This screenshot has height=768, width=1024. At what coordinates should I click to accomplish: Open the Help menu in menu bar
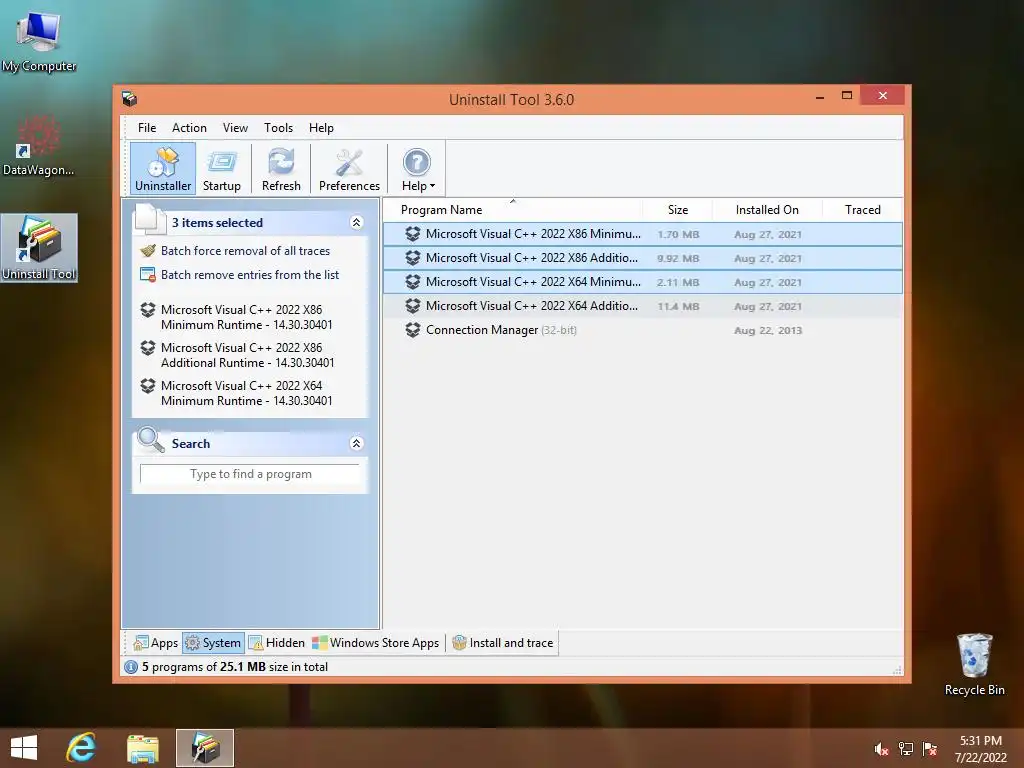(321, 128)
